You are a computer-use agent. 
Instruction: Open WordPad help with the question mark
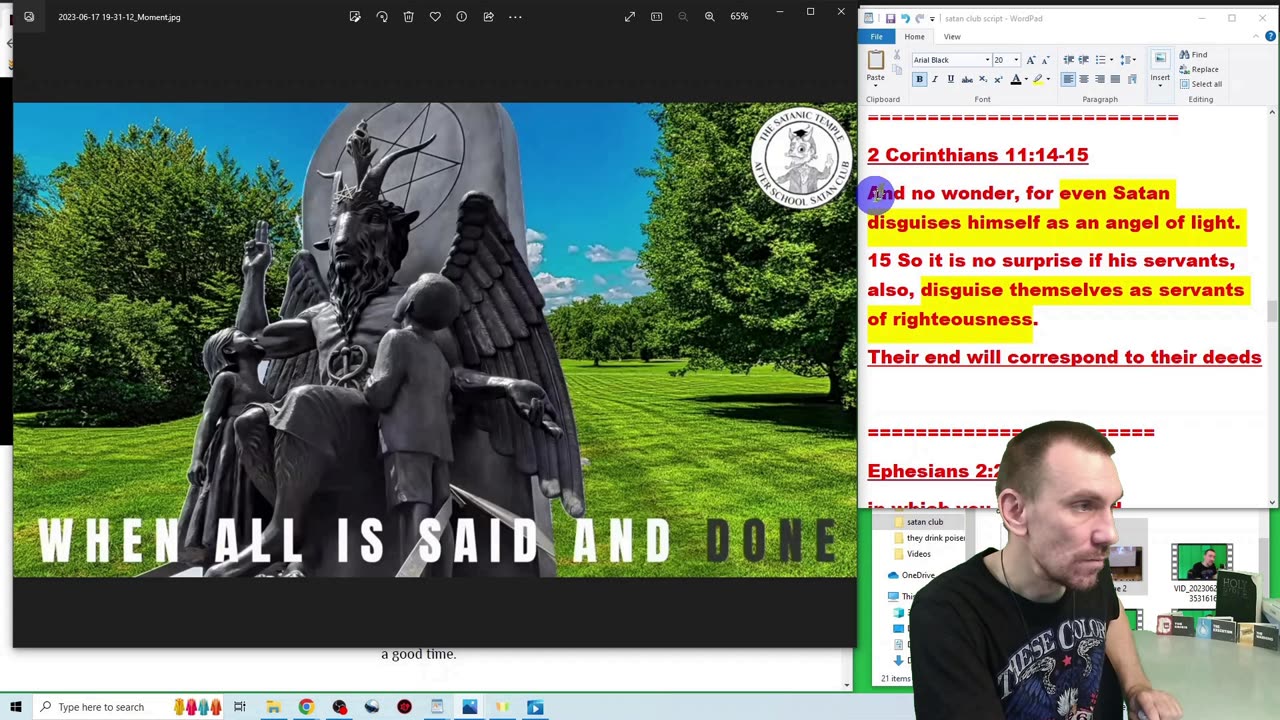(1270, 36)
